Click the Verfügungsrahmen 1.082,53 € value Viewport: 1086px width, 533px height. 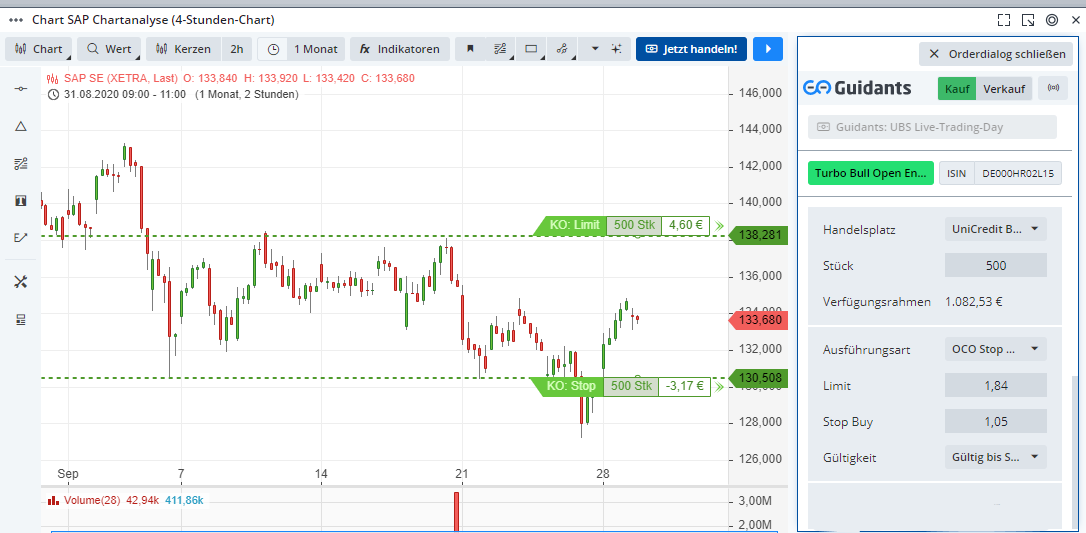pos(974,301)
